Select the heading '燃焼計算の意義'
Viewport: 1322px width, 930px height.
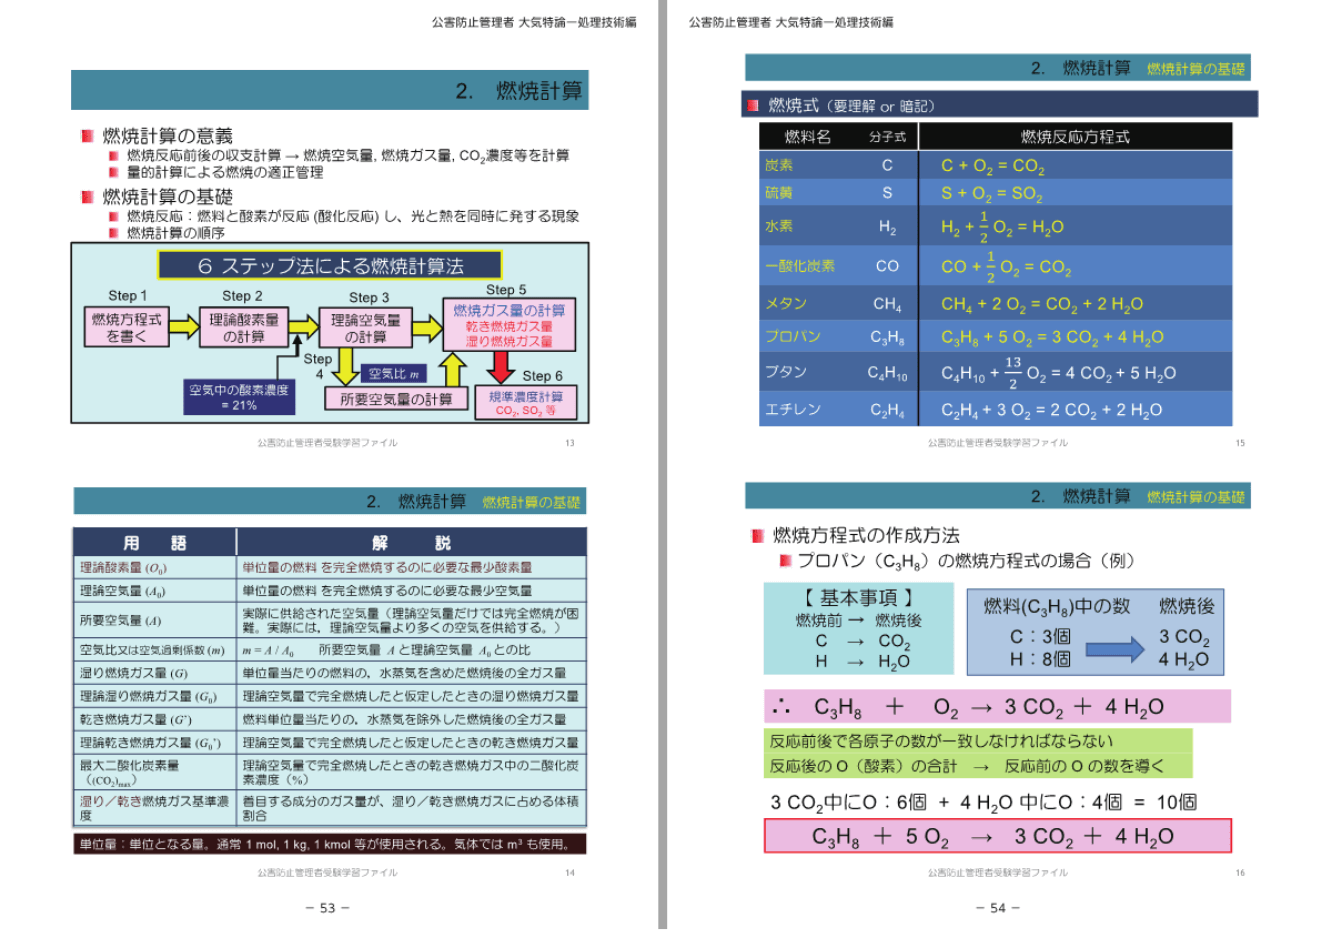[168, 136]
